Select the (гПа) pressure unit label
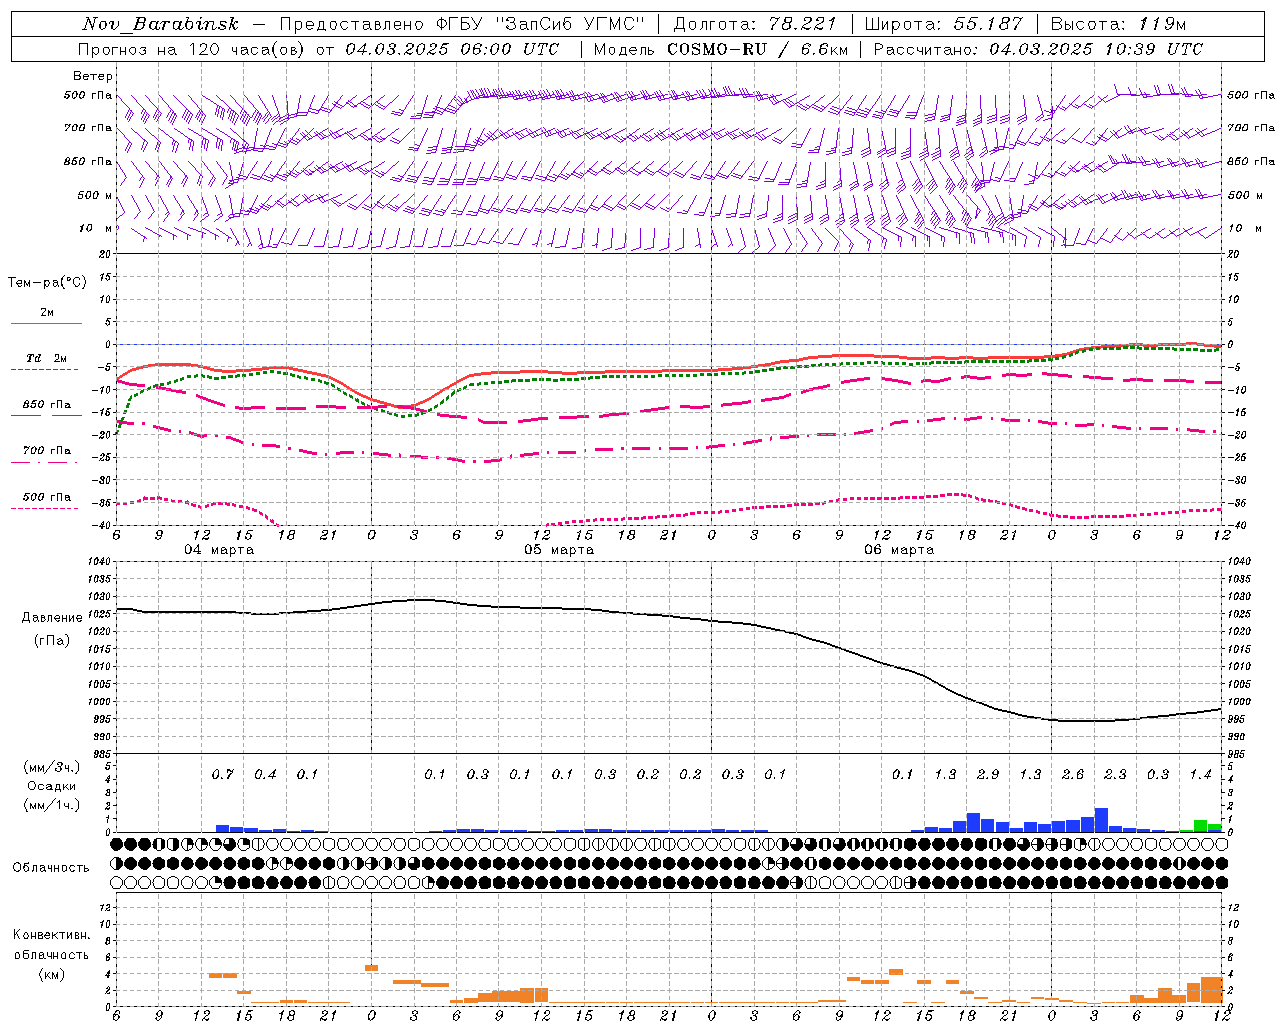Viewport: 1280px width, 1024px height. coord(52,640)
